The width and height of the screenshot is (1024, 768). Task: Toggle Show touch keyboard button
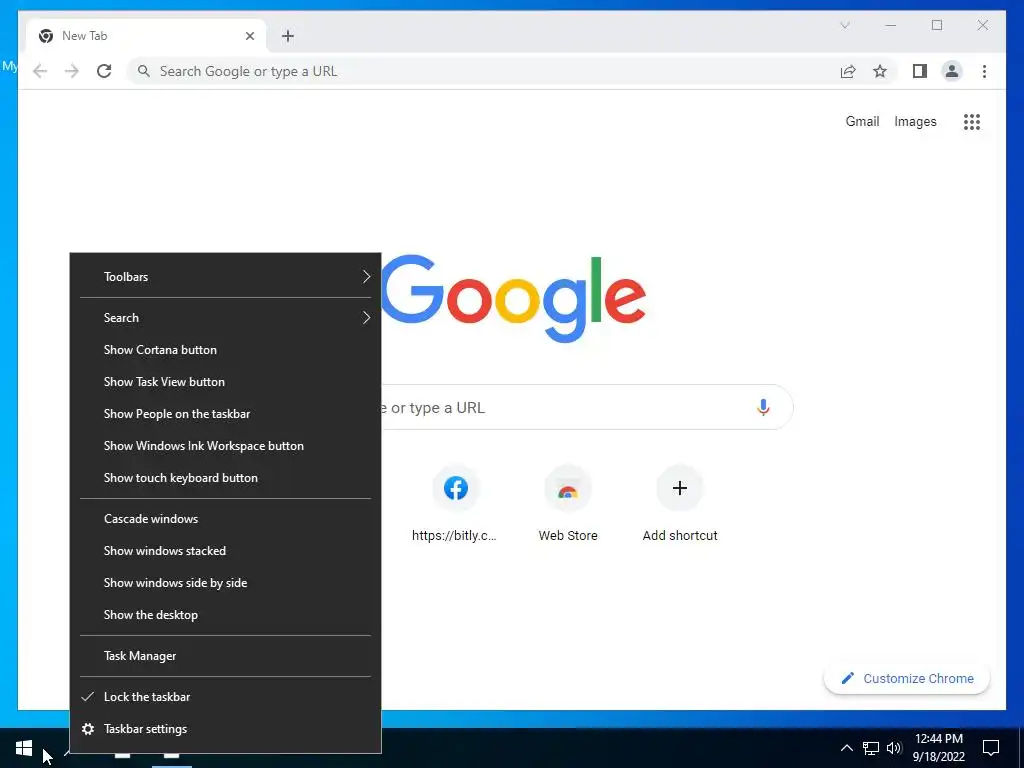(x=225, y=478)
